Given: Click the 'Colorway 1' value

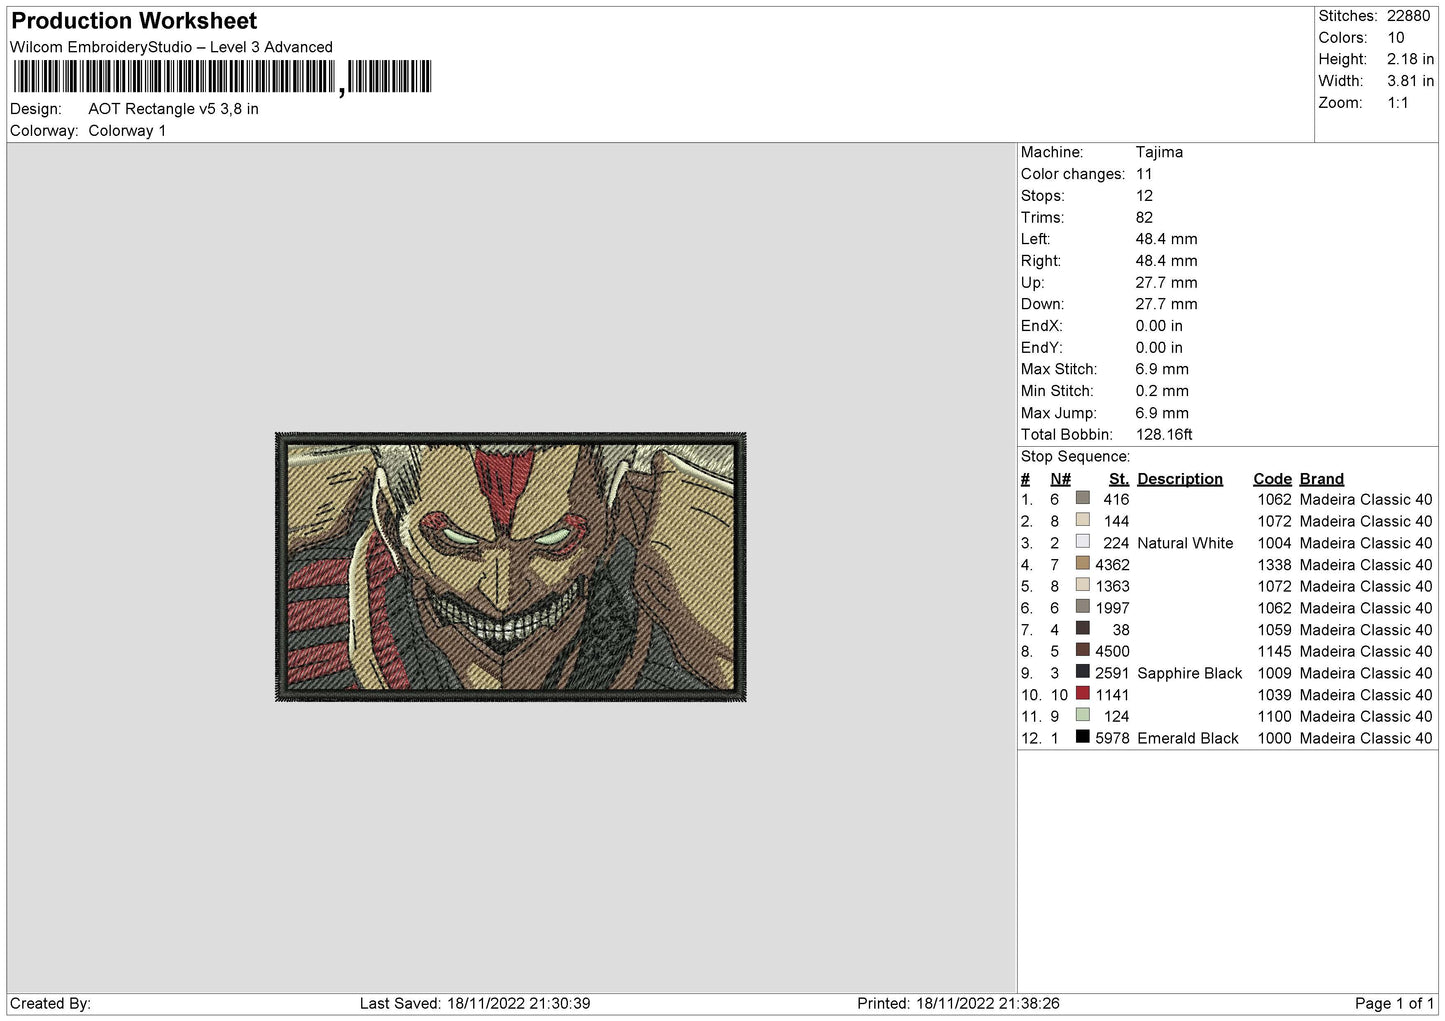Looking at the screenshot, I should (x=127, y=131).
